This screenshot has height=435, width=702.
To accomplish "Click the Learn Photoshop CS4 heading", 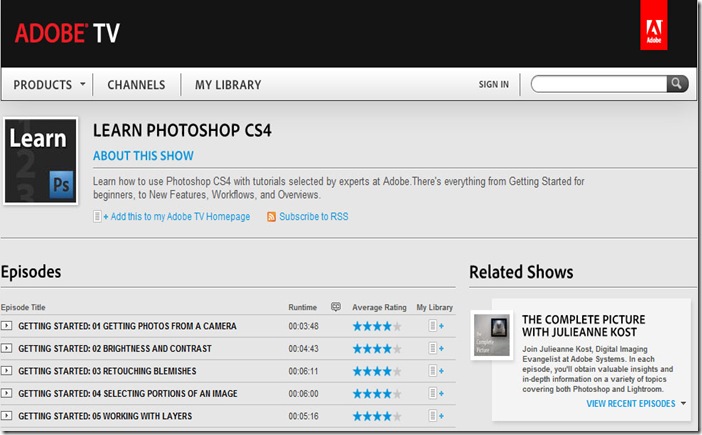I will (182, 130).
